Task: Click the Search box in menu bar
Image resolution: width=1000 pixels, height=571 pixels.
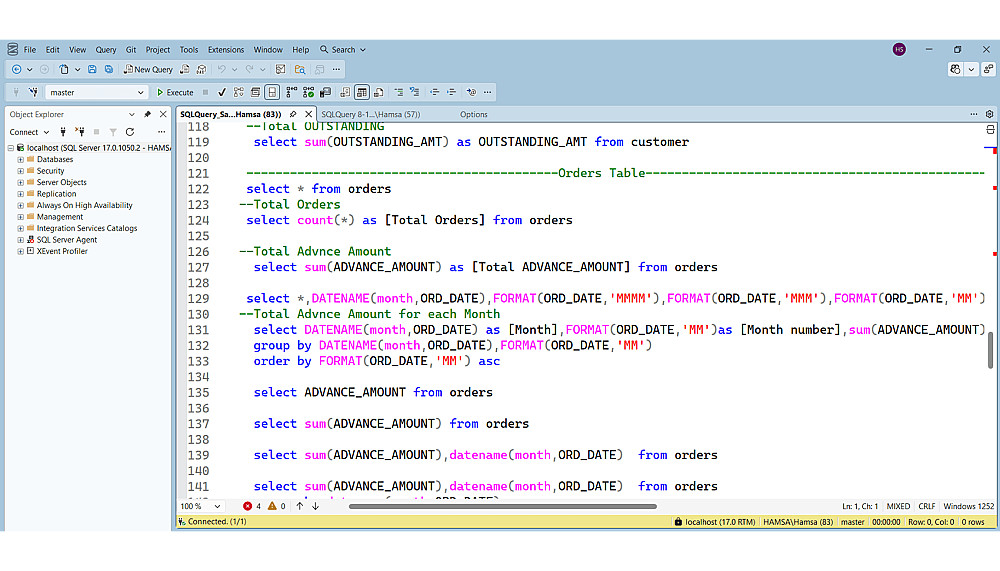Action: coord(343,49)
